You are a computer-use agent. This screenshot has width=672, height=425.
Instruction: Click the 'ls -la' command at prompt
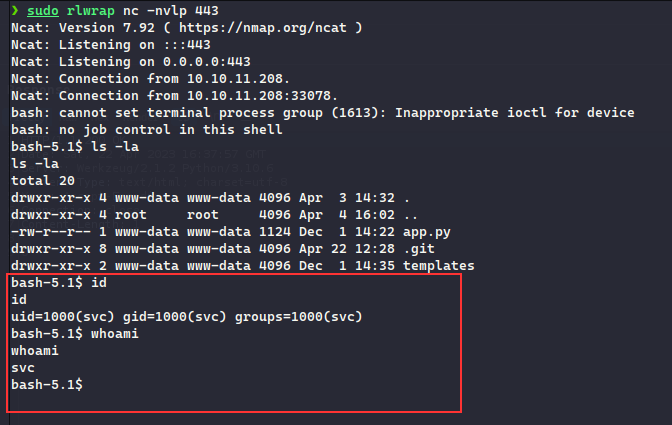tap(115, 147)
